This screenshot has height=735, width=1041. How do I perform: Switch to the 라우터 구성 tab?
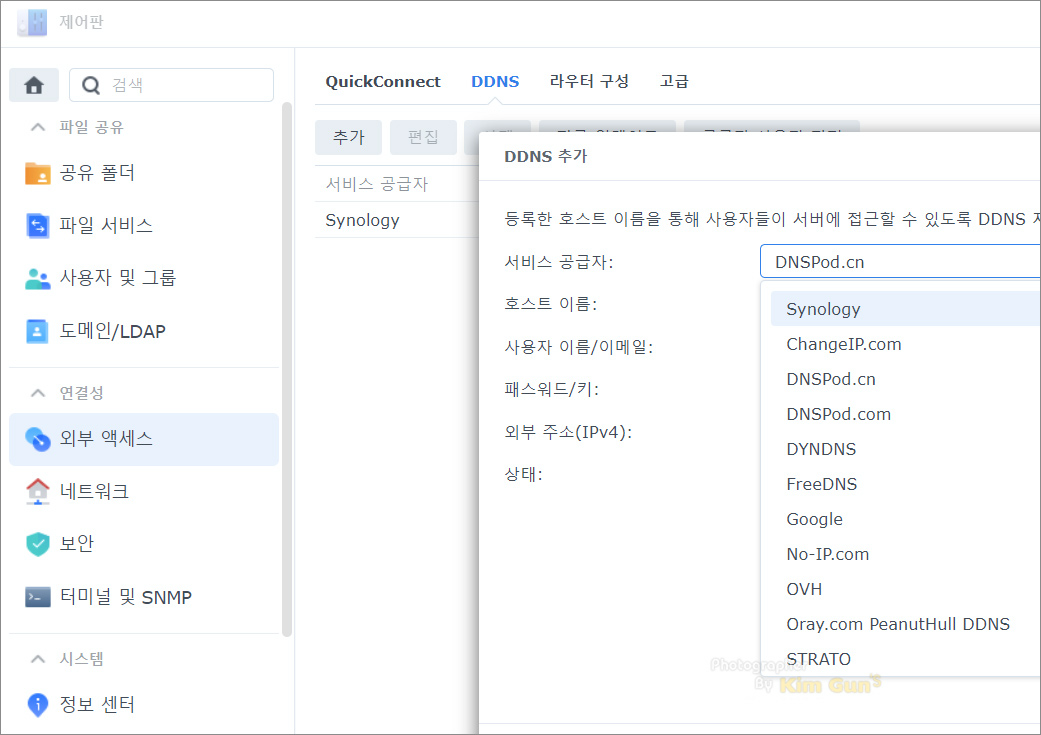click(x=590, y=82)
